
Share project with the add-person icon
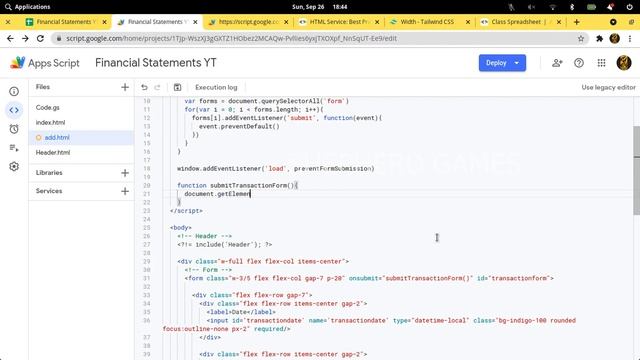(x=557, y=63)
